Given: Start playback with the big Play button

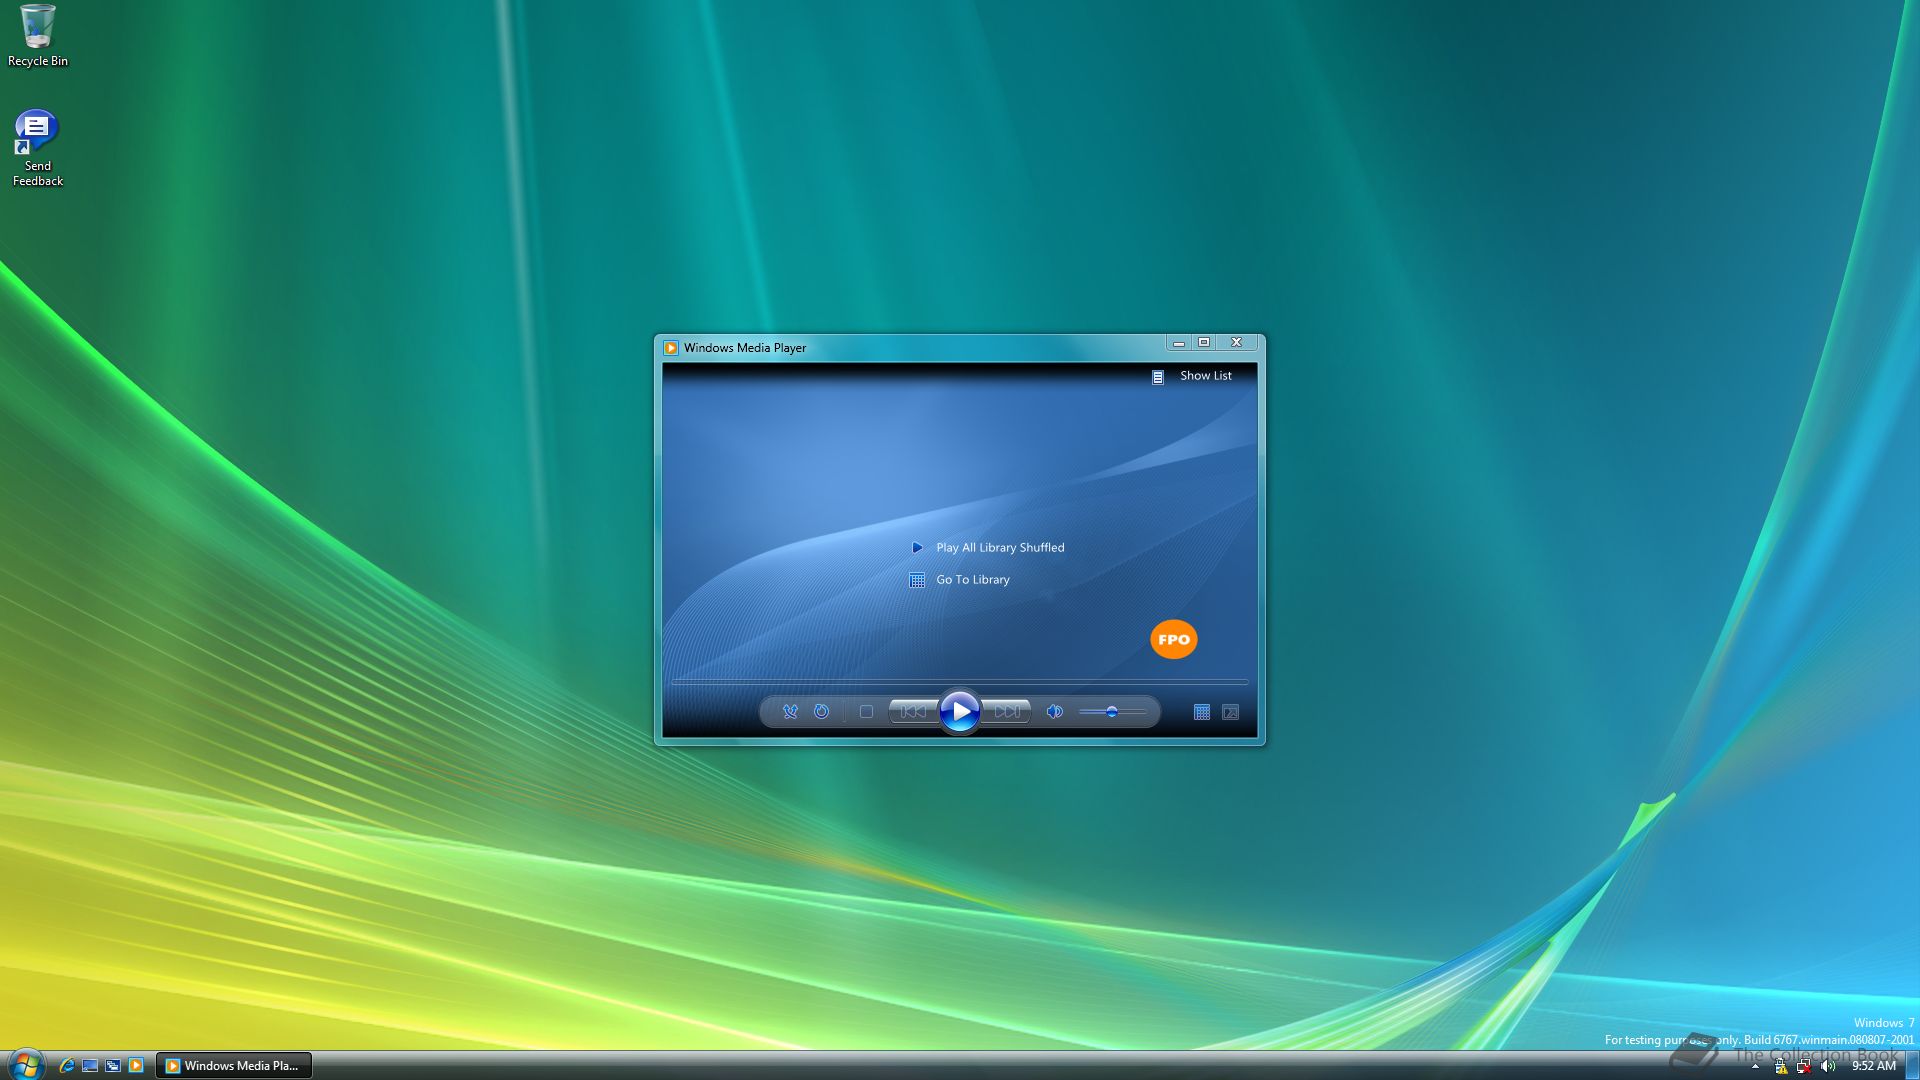Looking at the screenshot, I should (960, 712).
